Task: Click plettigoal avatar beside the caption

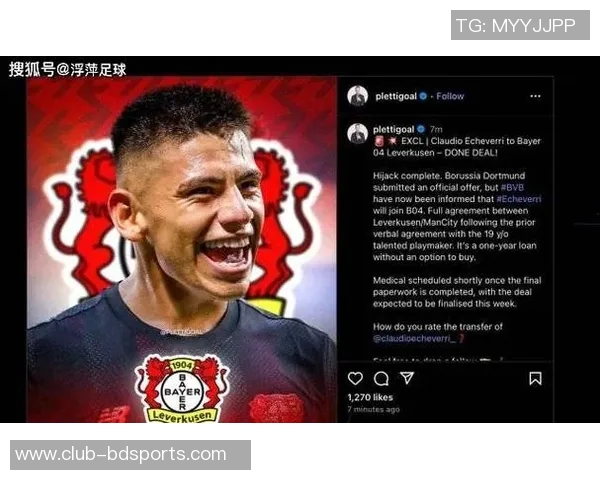Action: 357,134
